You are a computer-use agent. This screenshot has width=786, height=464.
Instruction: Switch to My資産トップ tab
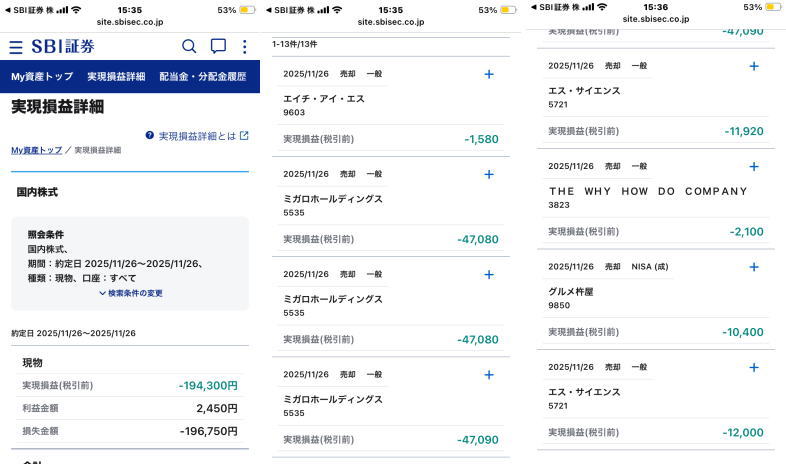coord(42,77)
